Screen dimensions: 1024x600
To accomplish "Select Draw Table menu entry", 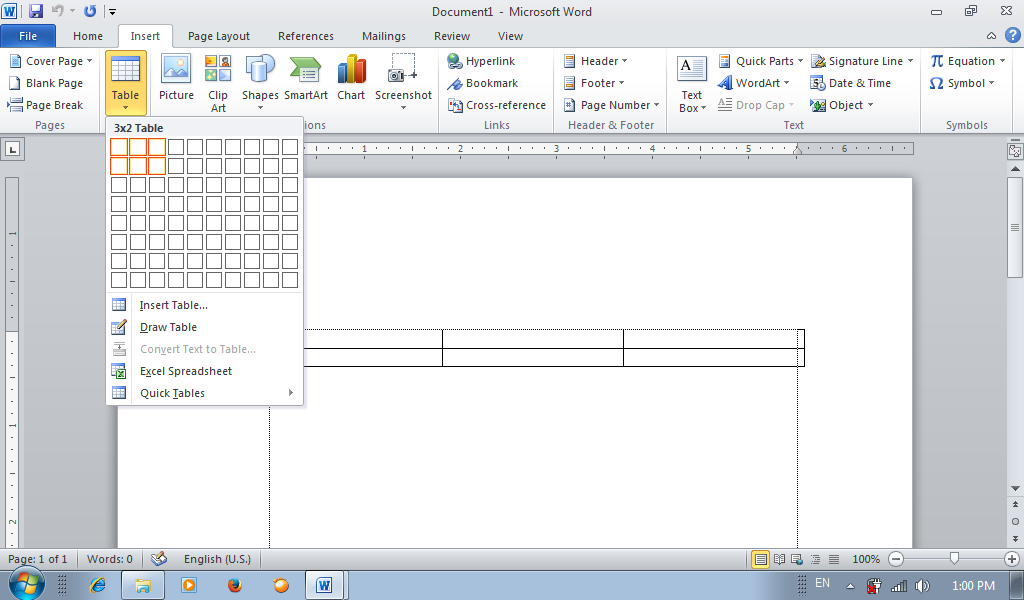I will (204, 327).
